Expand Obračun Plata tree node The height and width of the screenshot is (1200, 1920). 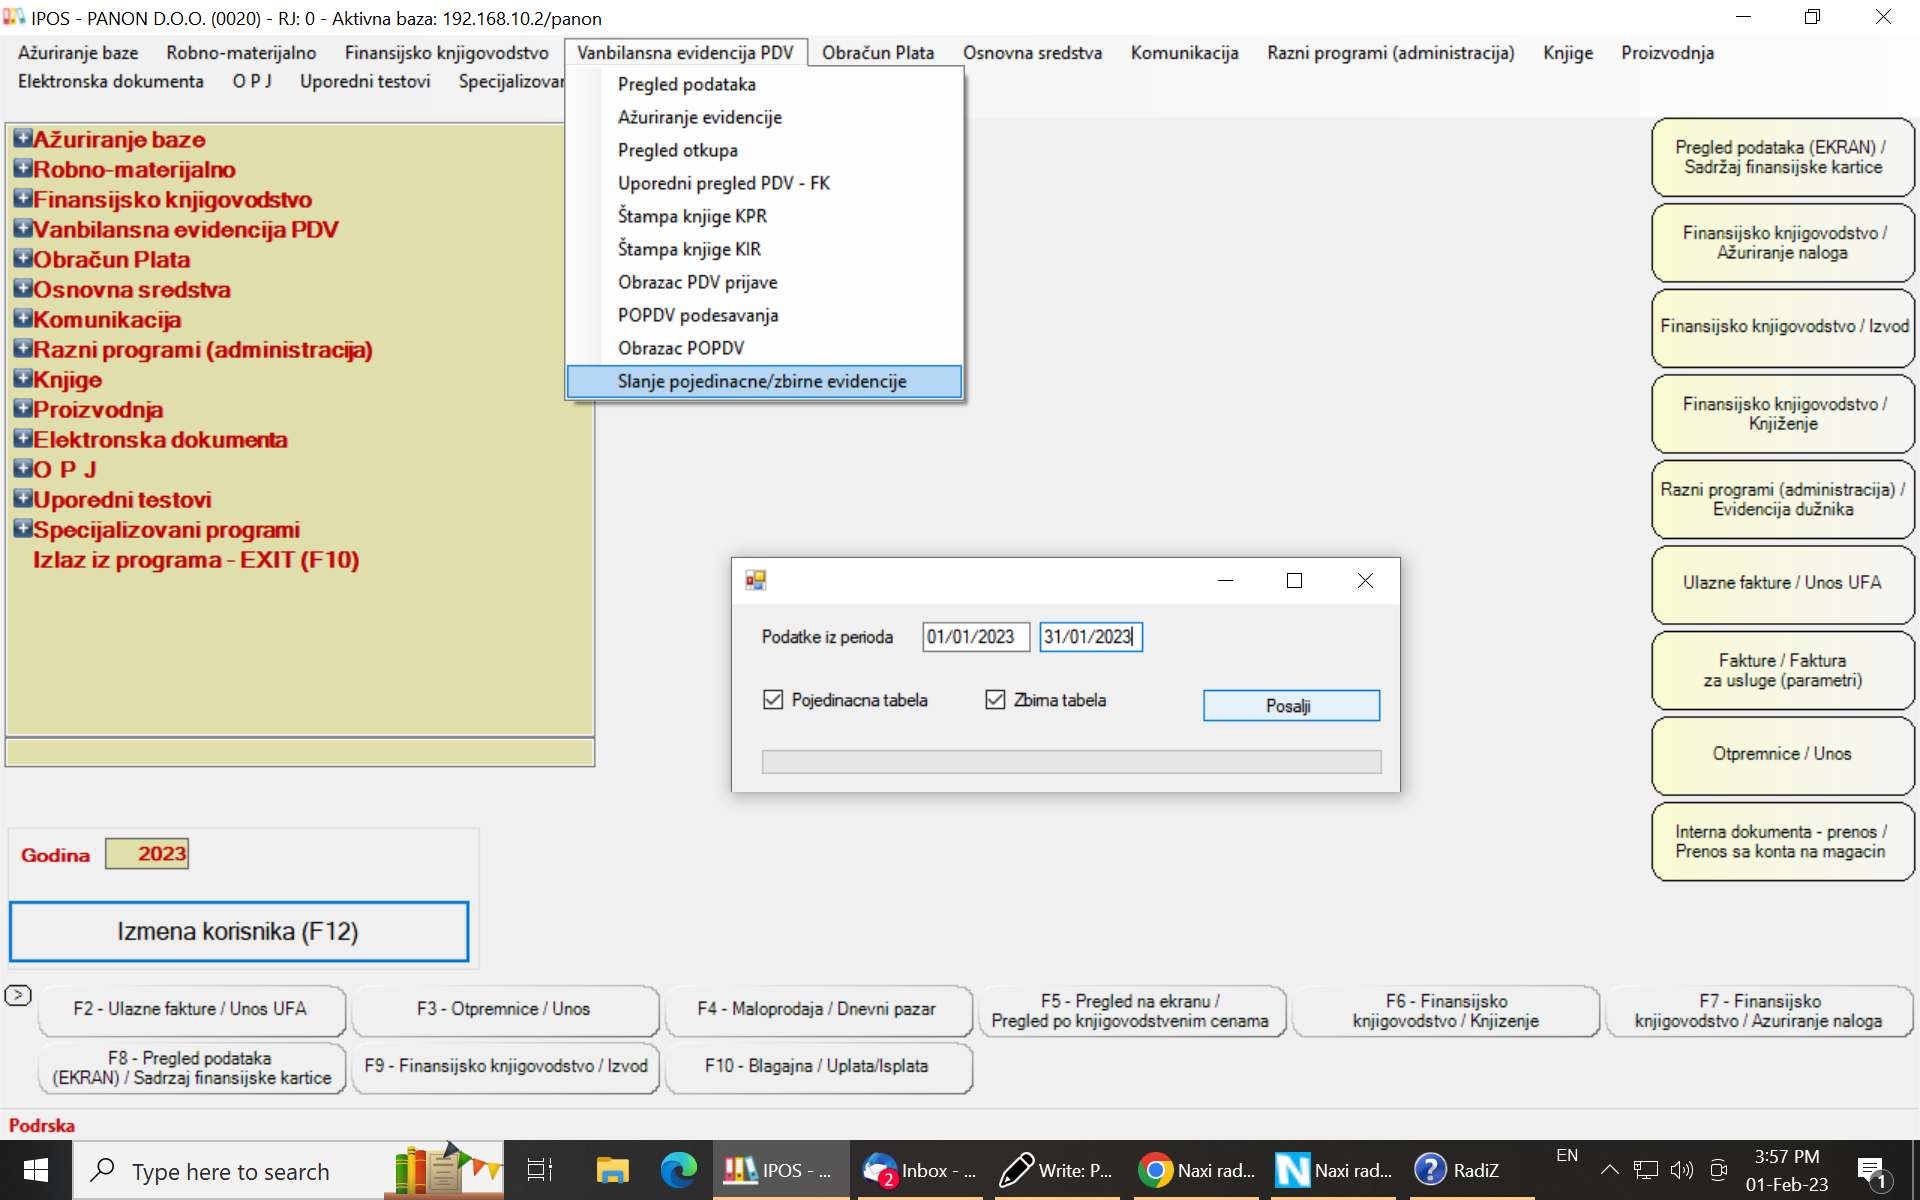[x=23, y=259]
